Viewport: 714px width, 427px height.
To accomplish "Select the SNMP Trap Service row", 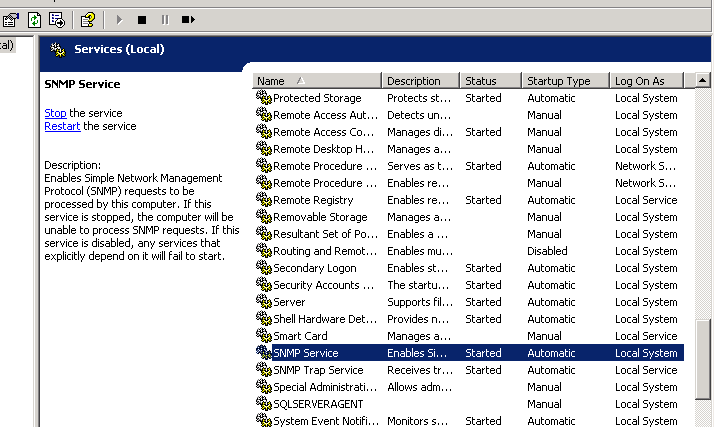I will tap(318, 370).
